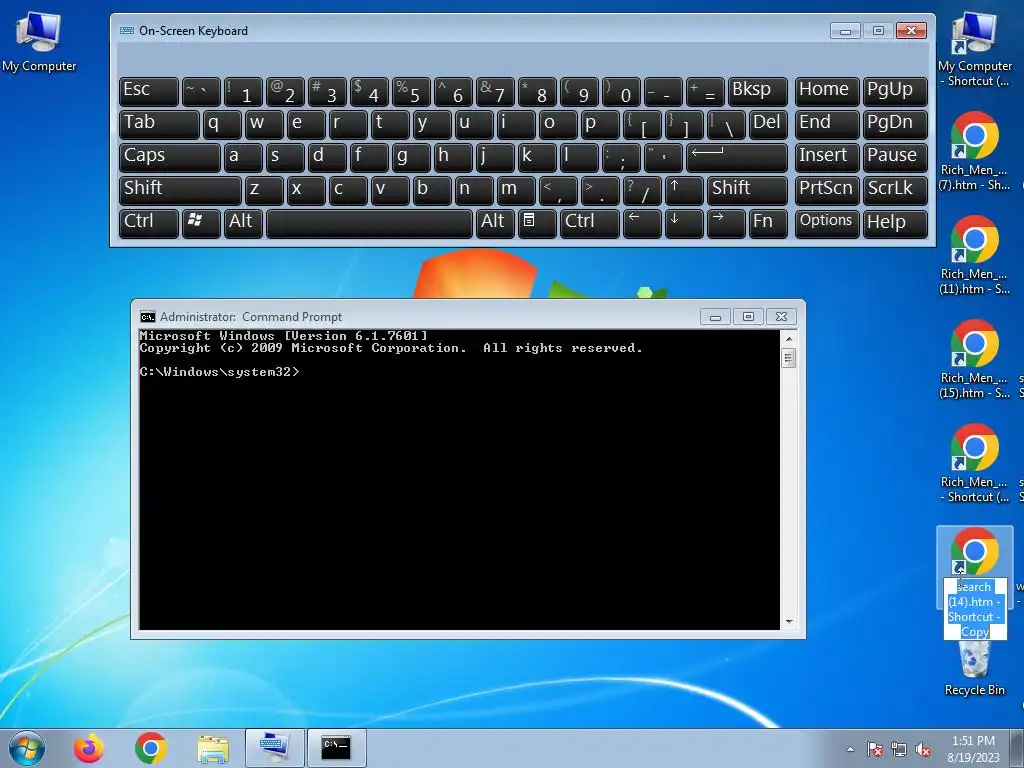Screen dimensions: 1024x768
Task: Click the Command Prompt scrollbar thumb
Action: click(x=789, y=358)
